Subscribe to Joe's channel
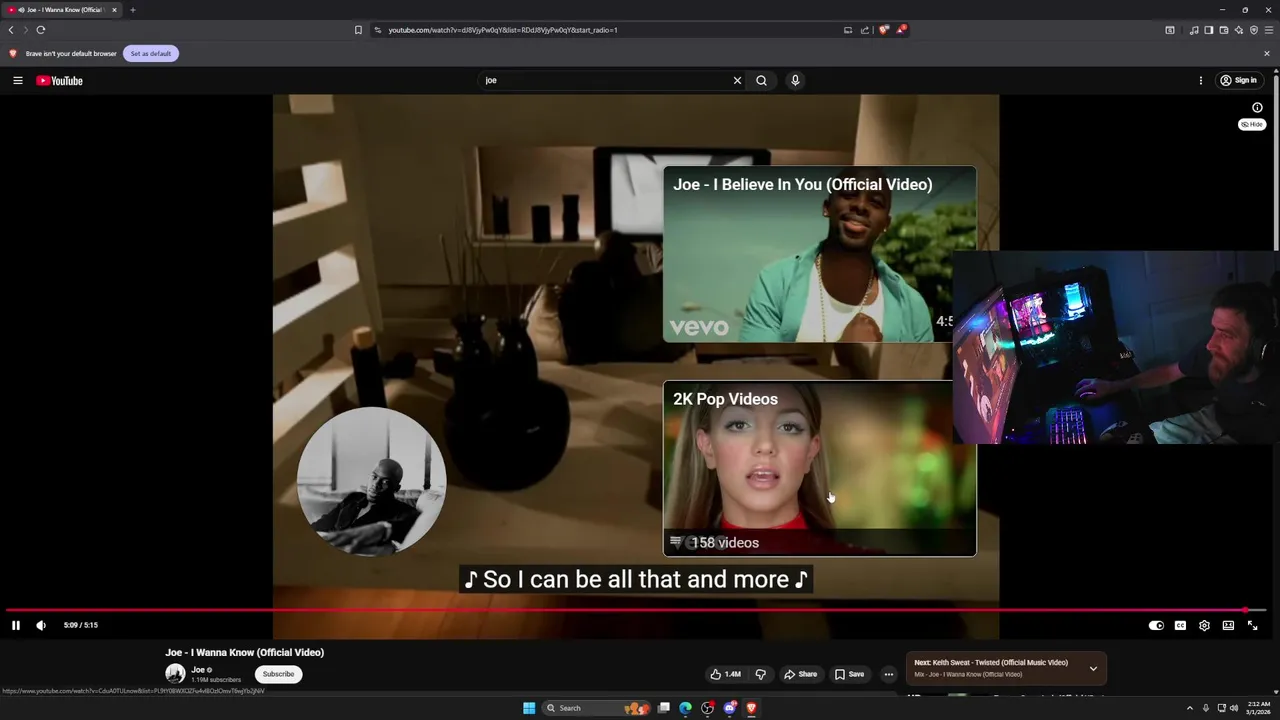Viewport: 1280px width, 720px height. coord(278,674)
